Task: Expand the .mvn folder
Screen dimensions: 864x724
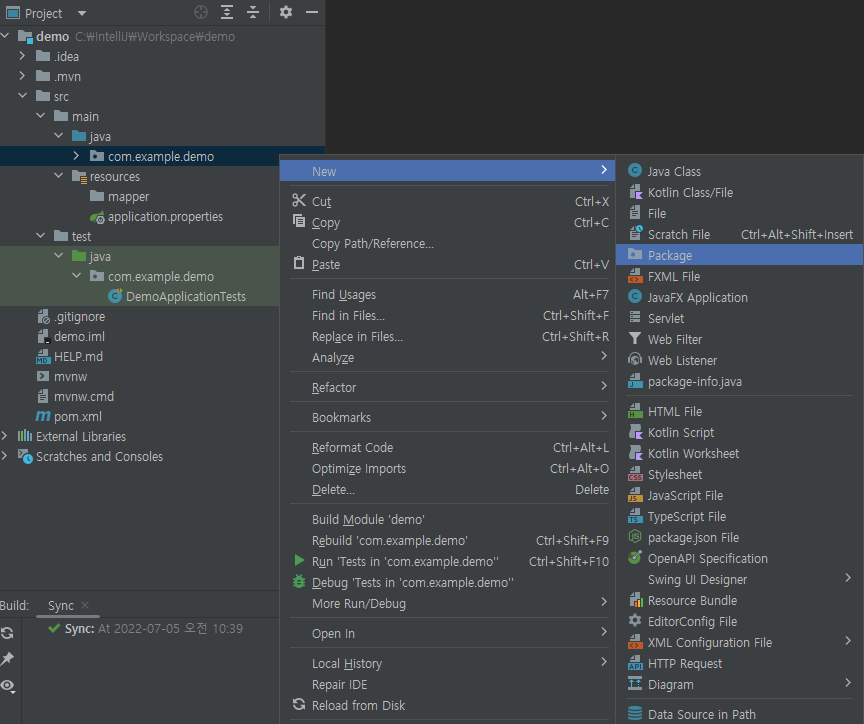Action: coord(22,75)
